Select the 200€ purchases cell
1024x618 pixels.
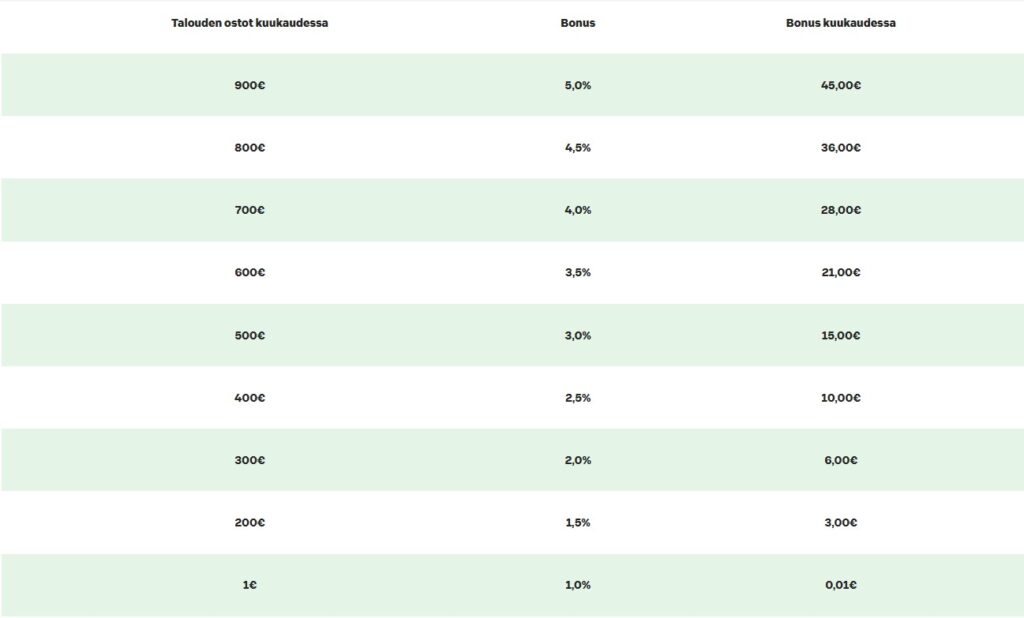(x=249, y=522)
